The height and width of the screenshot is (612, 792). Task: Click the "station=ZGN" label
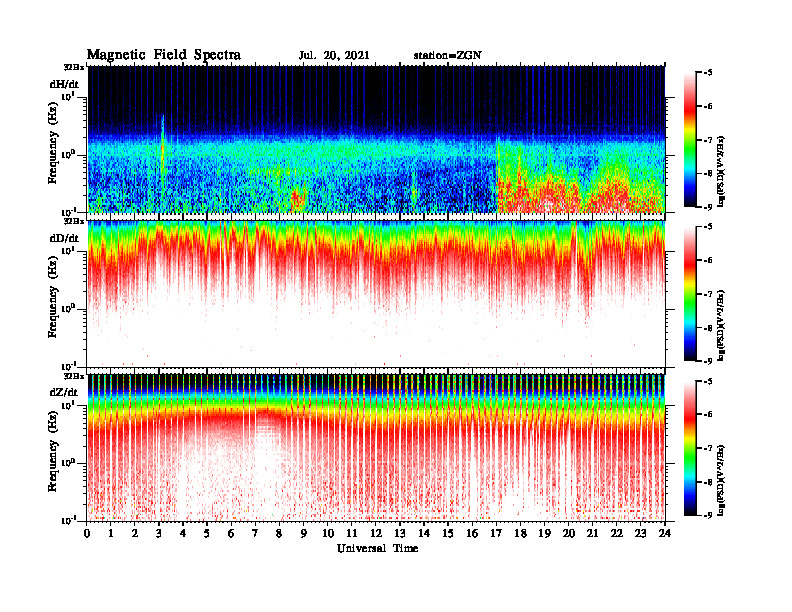click(448, 56)
